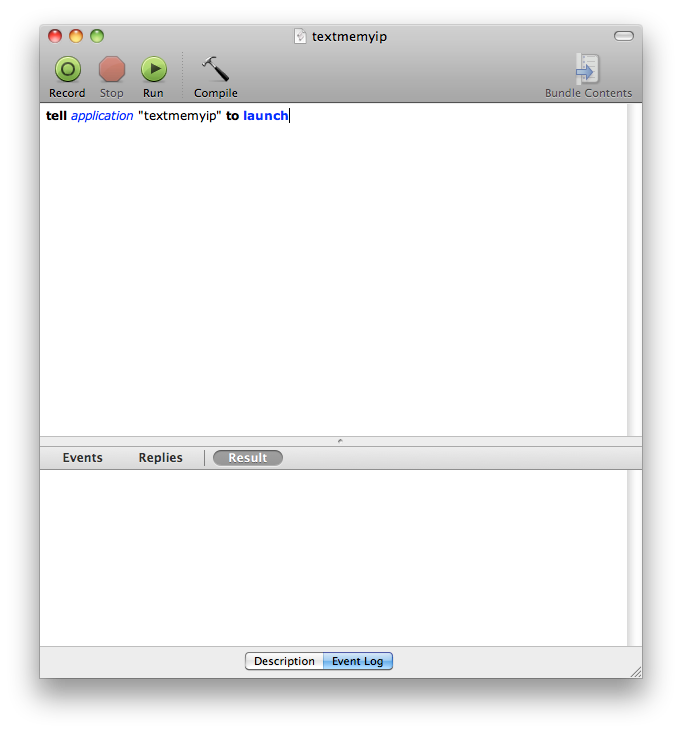Run the script with the play icon

(154, 70)
